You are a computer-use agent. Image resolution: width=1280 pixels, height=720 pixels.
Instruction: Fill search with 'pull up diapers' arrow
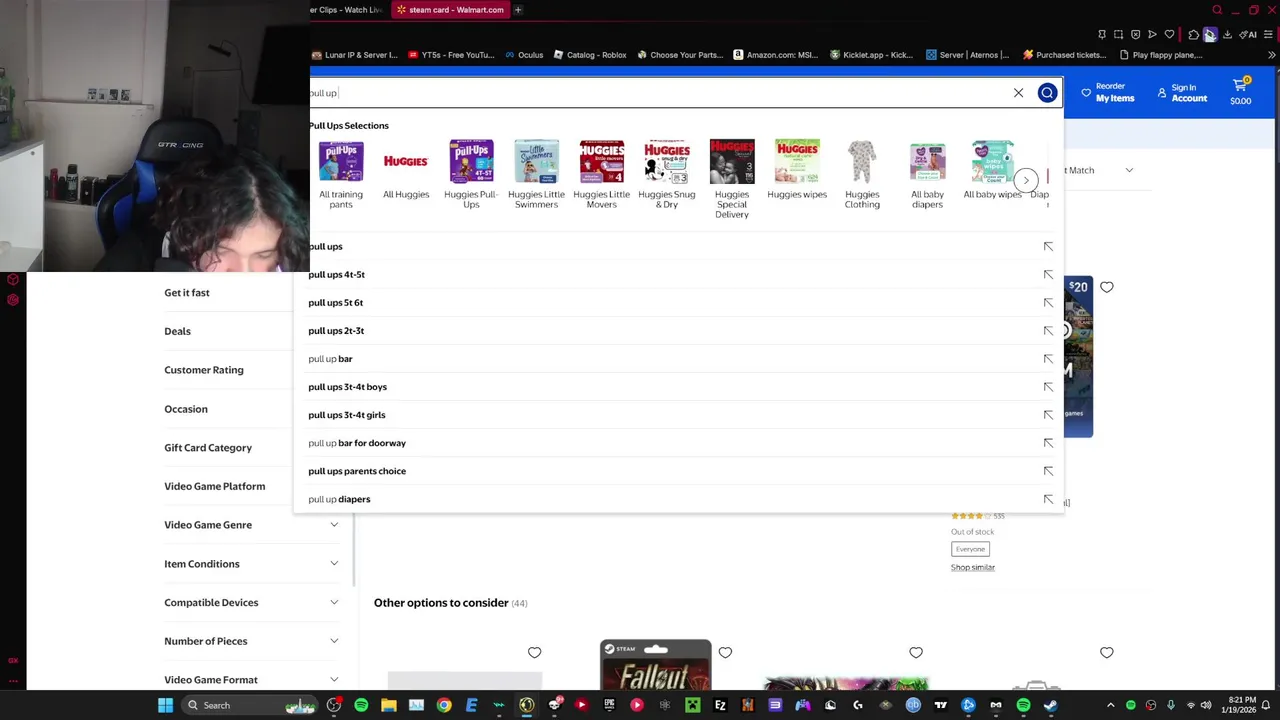point(1048,498)
